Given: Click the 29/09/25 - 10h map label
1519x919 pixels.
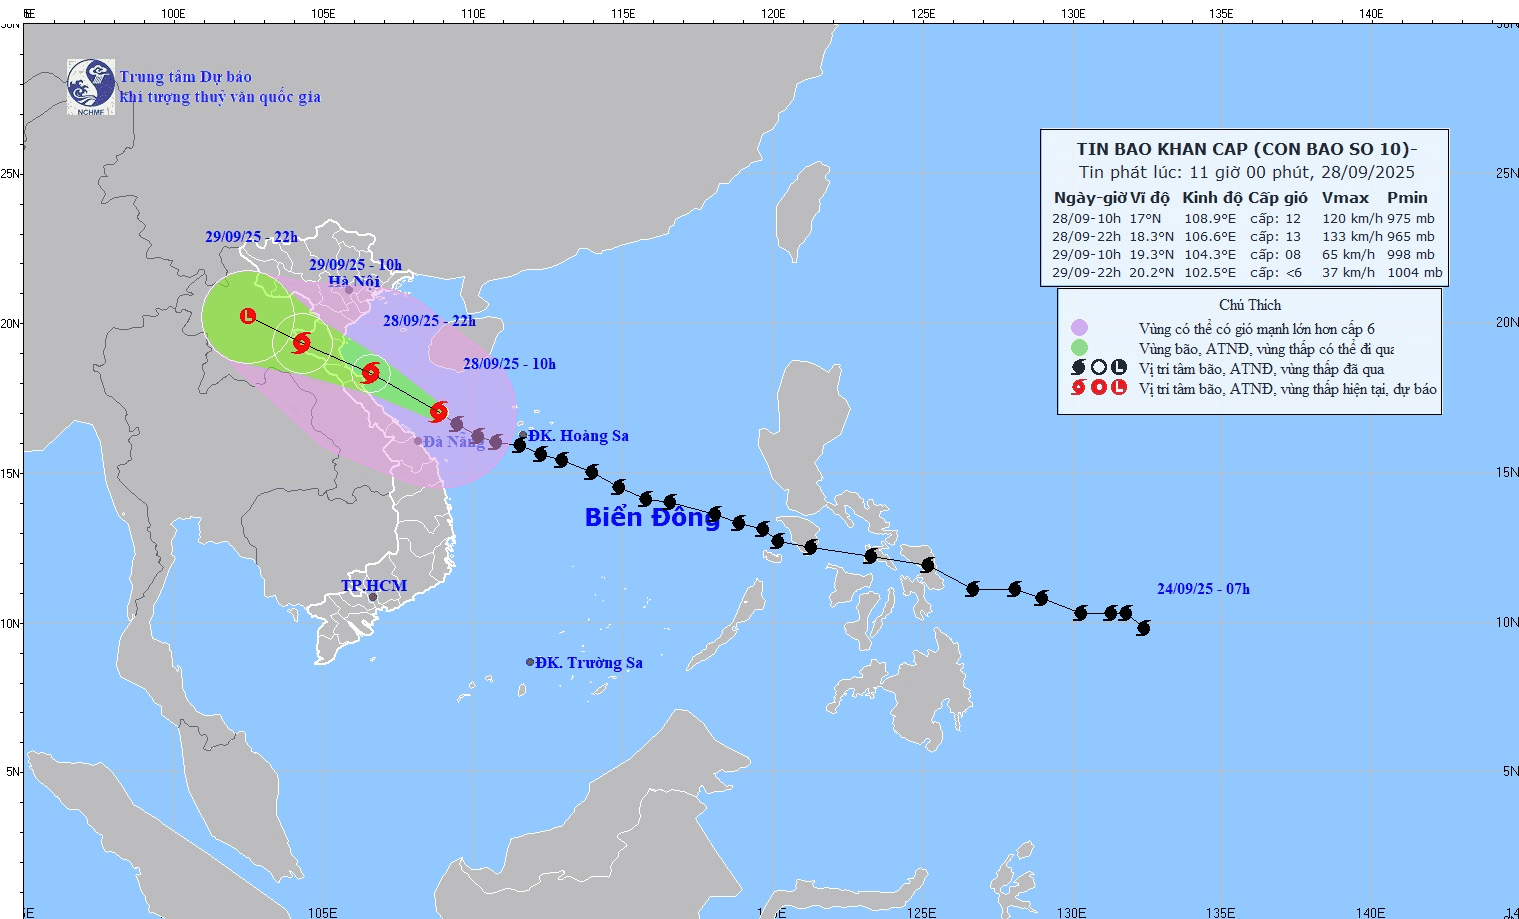Looking at the screenshot, I should point(355,265).
